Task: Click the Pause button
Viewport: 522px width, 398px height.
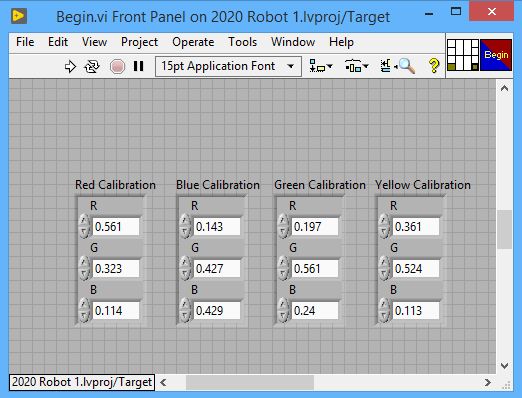Action: click(138, 66)
